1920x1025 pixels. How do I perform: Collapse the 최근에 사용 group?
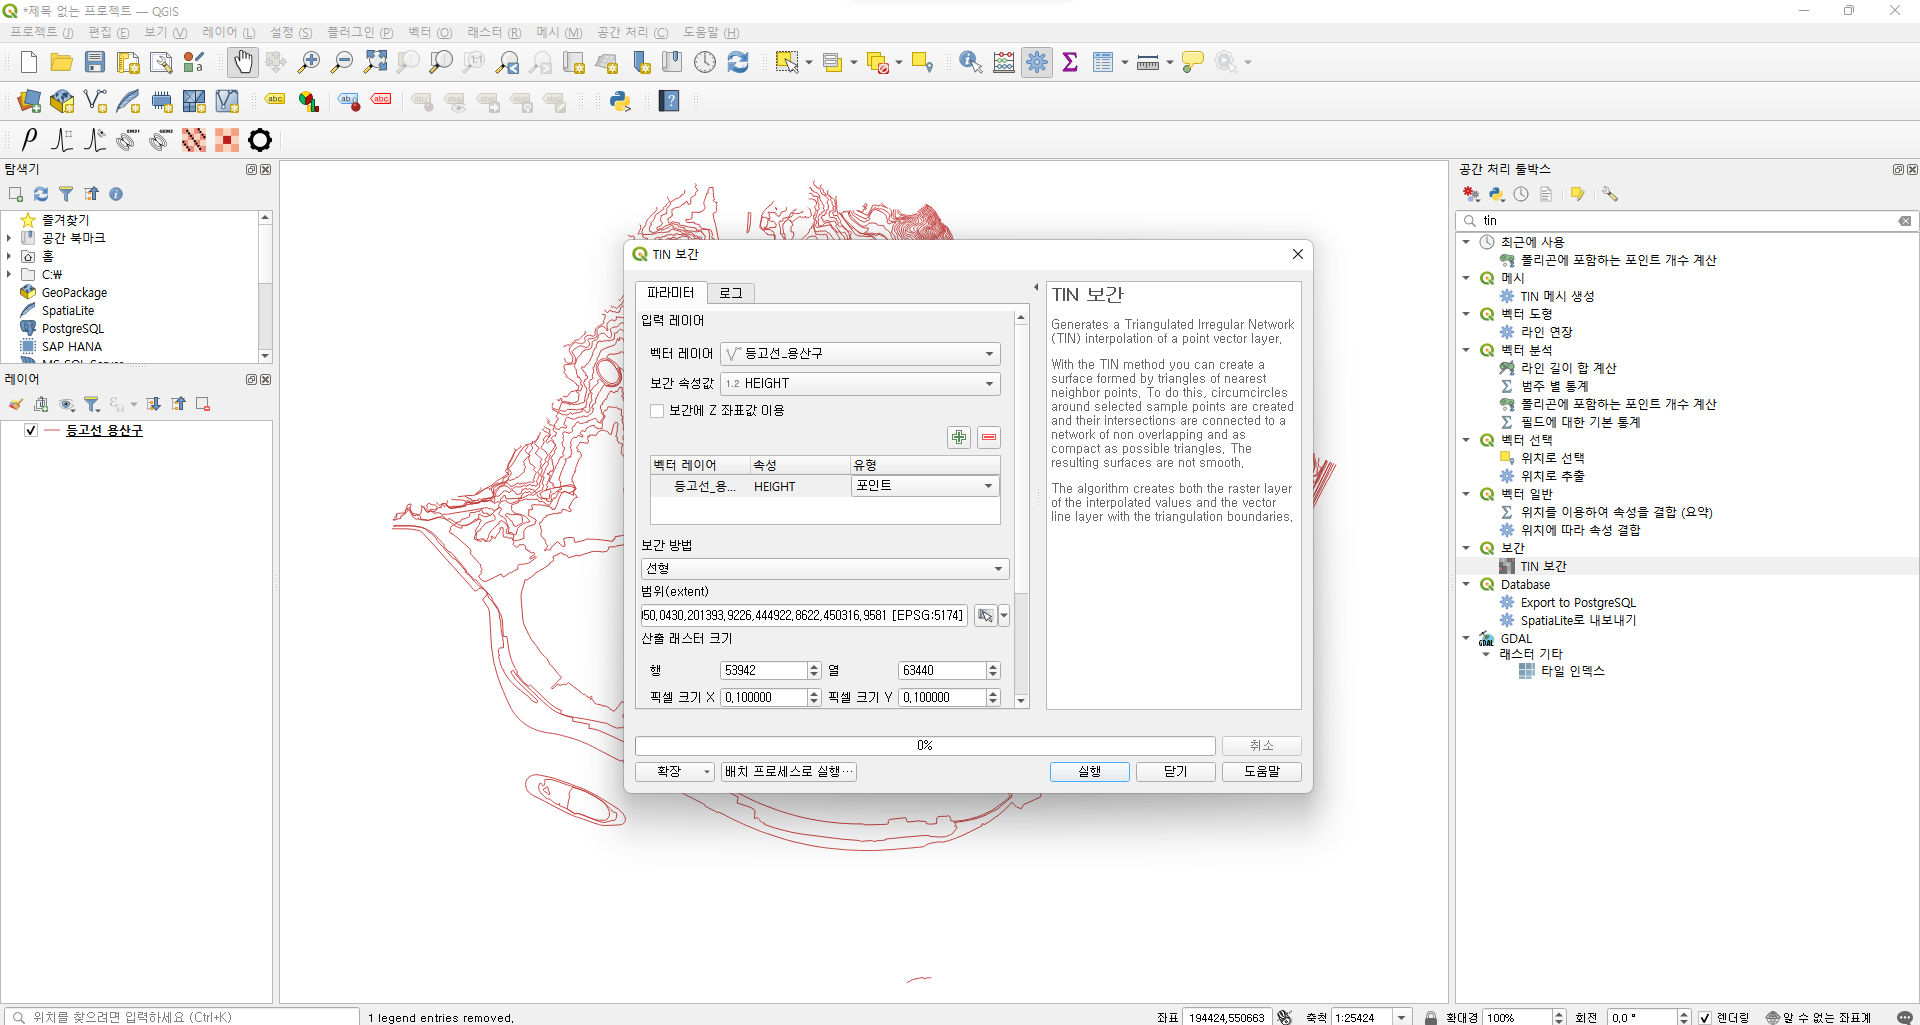click(1466, 242)
